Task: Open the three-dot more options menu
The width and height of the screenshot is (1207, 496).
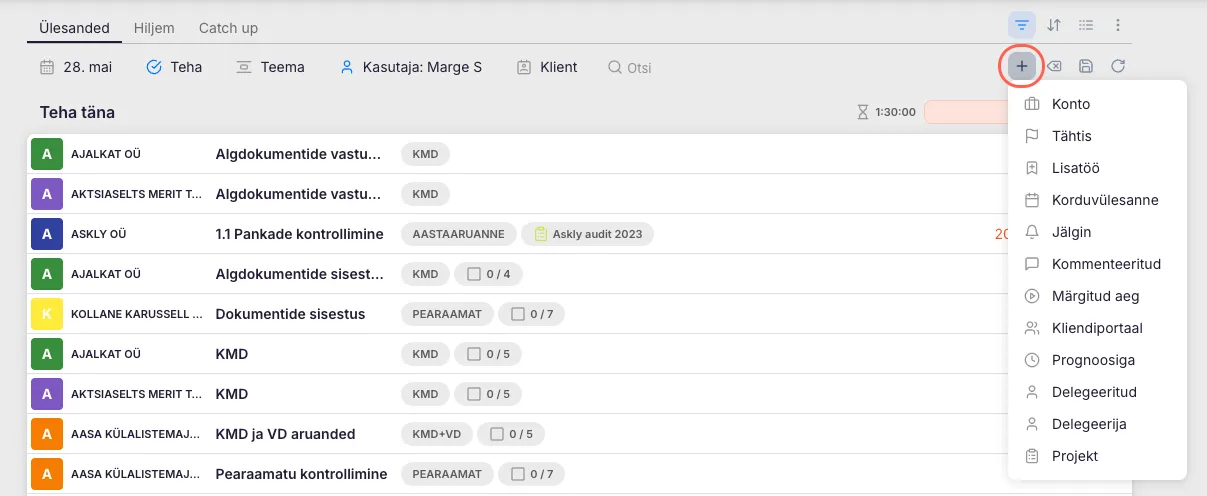Action: click(1118, 25)
